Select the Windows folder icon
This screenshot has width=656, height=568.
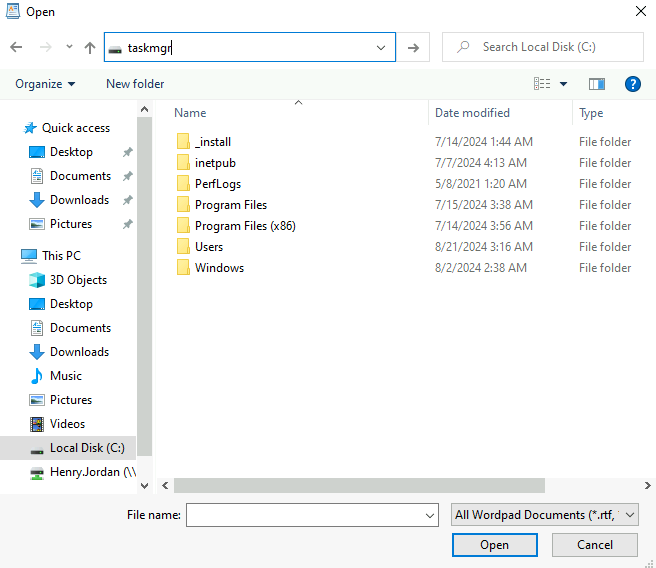click(x=183, y=268)
